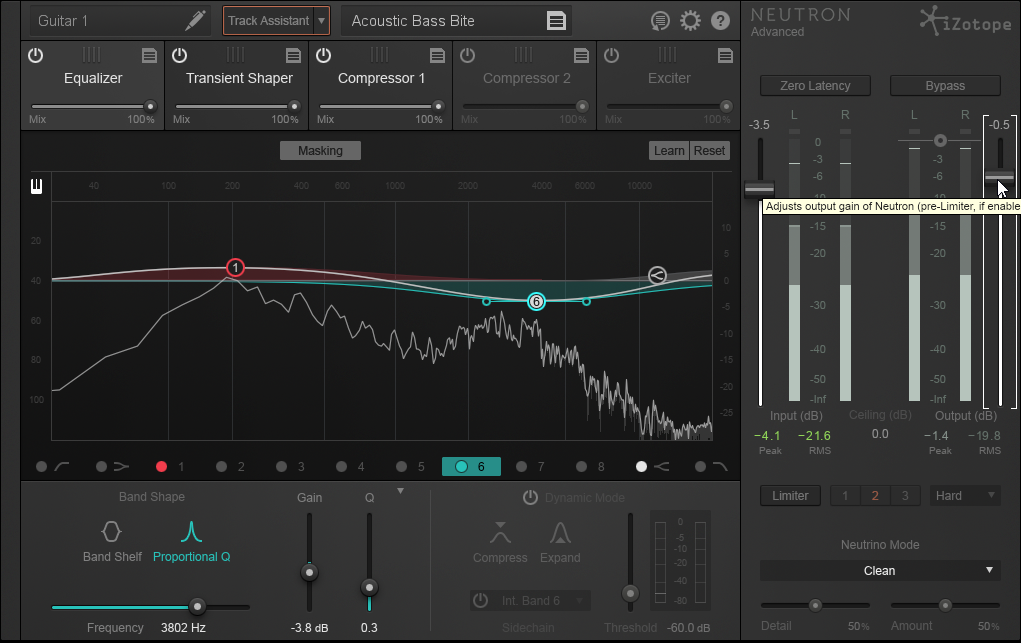Click EQ node 1 on the curve

235,267
